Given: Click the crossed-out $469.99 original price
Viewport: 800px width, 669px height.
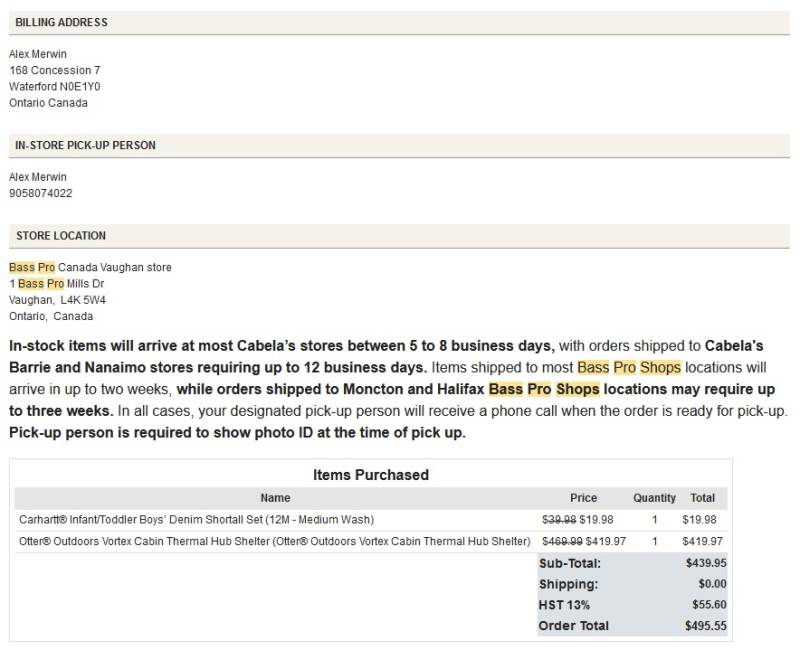Looking at the screenshot, I should click(562, 541).
